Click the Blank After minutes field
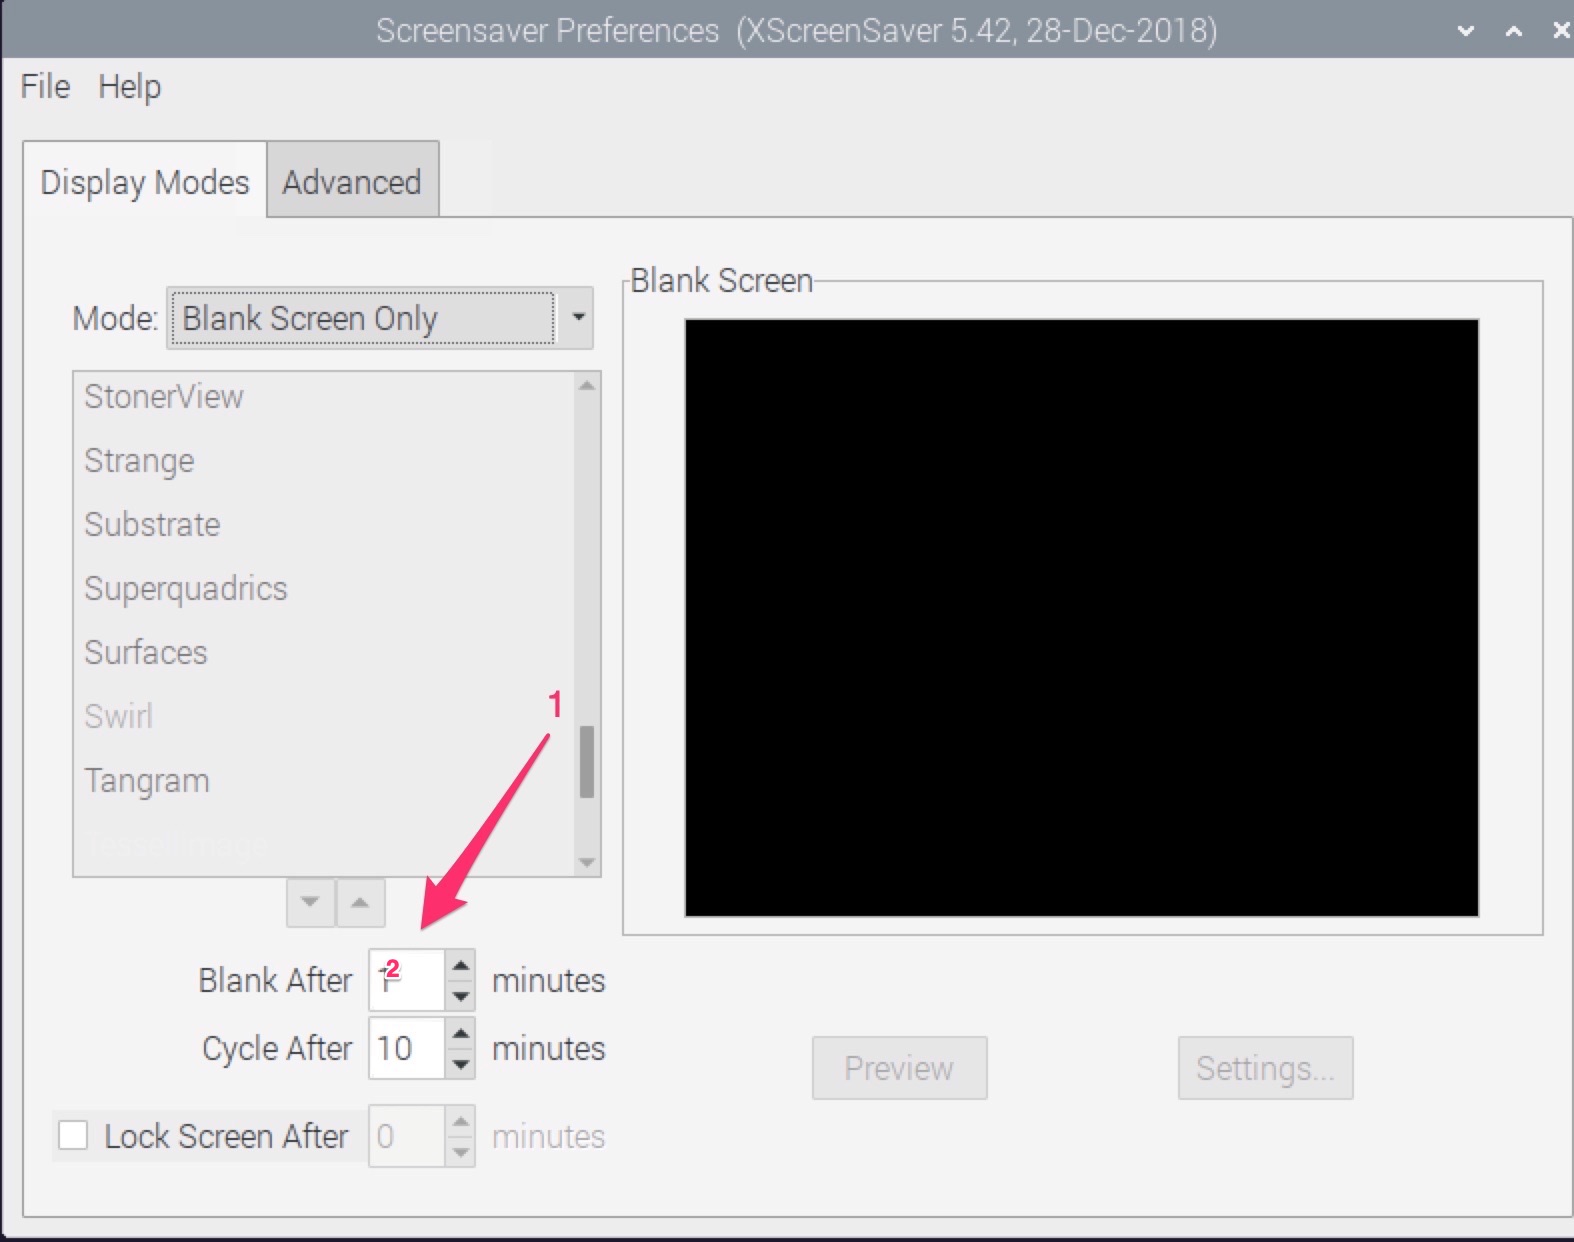This screenshot has height=1242, width=1574. coord(406,980)
